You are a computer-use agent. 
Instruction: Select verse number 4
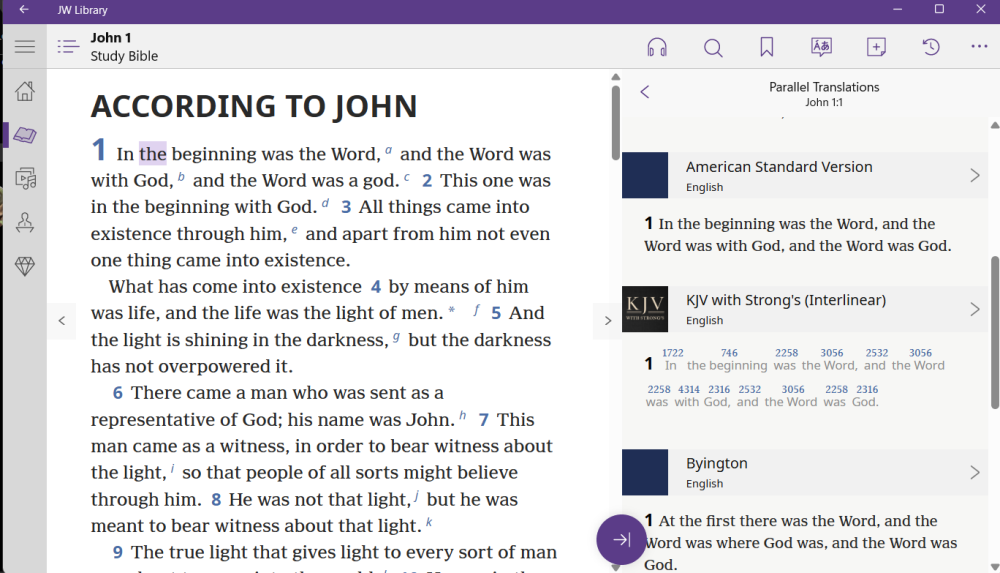[376, 287]
